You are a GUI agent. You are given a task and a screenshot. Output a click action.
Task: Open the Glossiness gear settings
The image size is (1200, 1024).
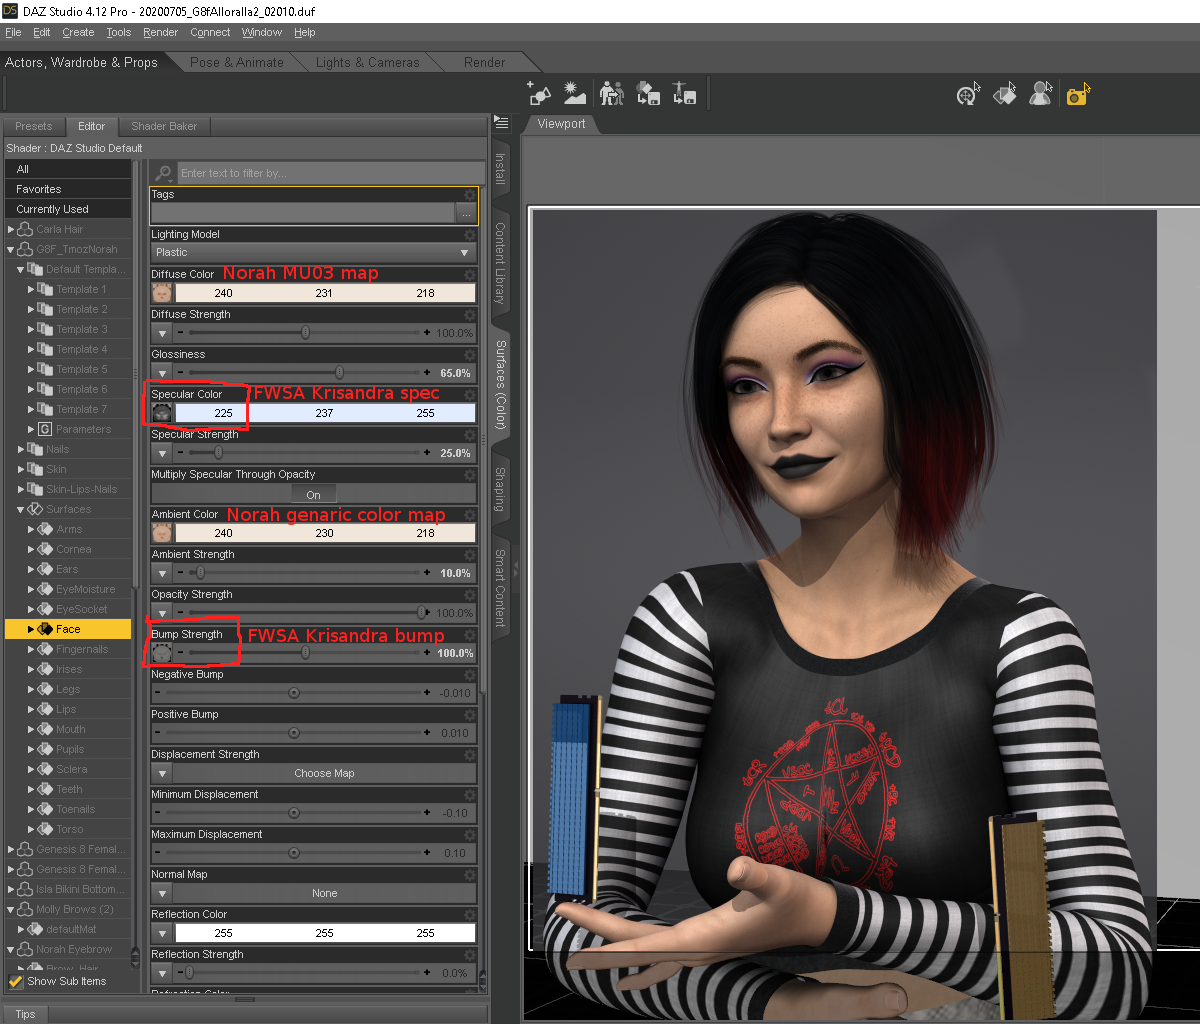(x=470, y=354)
